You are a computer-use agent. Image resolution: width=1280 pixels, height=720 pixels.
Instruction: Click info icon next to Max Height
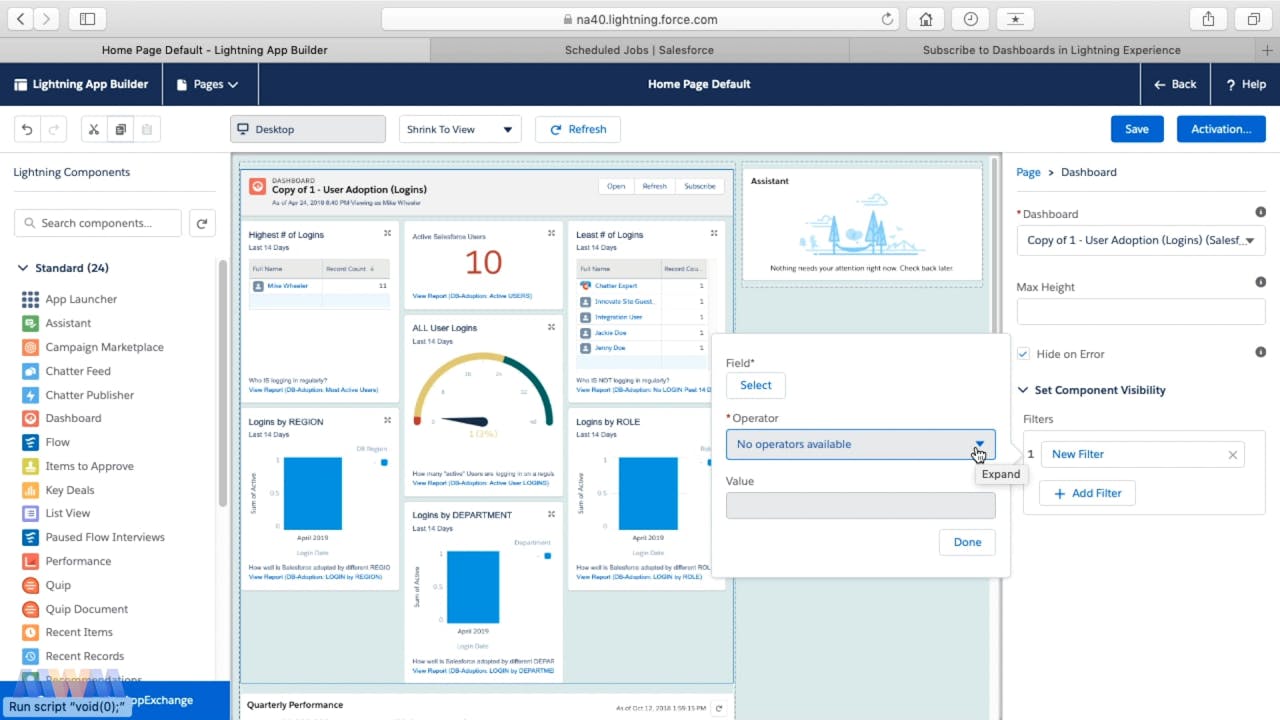[1260, 283]
